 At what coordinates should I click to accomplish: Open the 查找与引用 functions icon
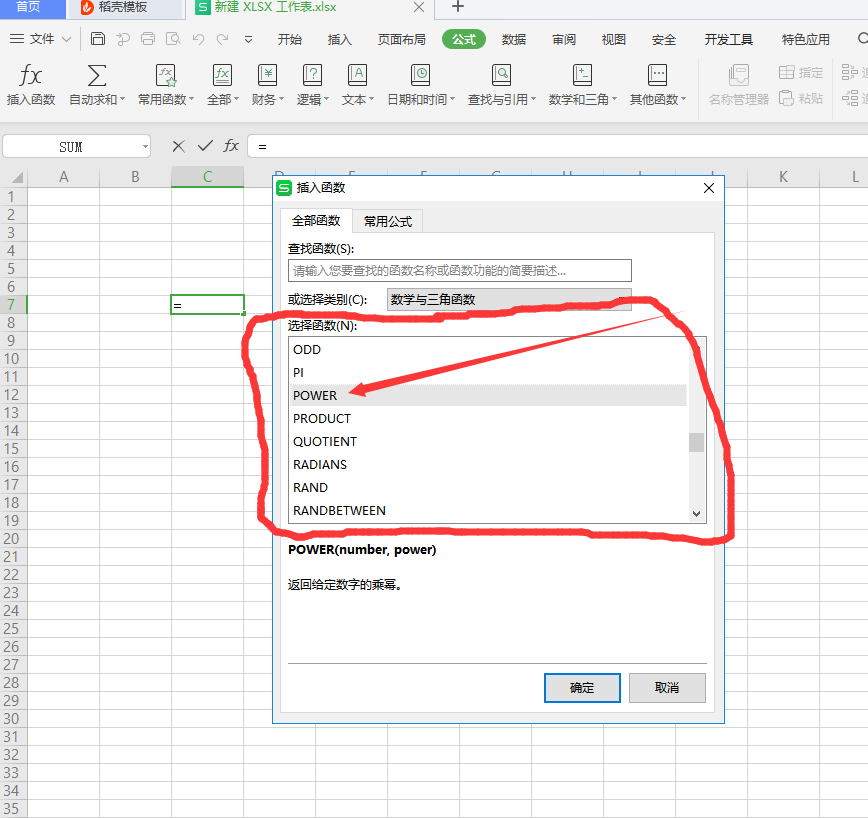pos(501,76)
